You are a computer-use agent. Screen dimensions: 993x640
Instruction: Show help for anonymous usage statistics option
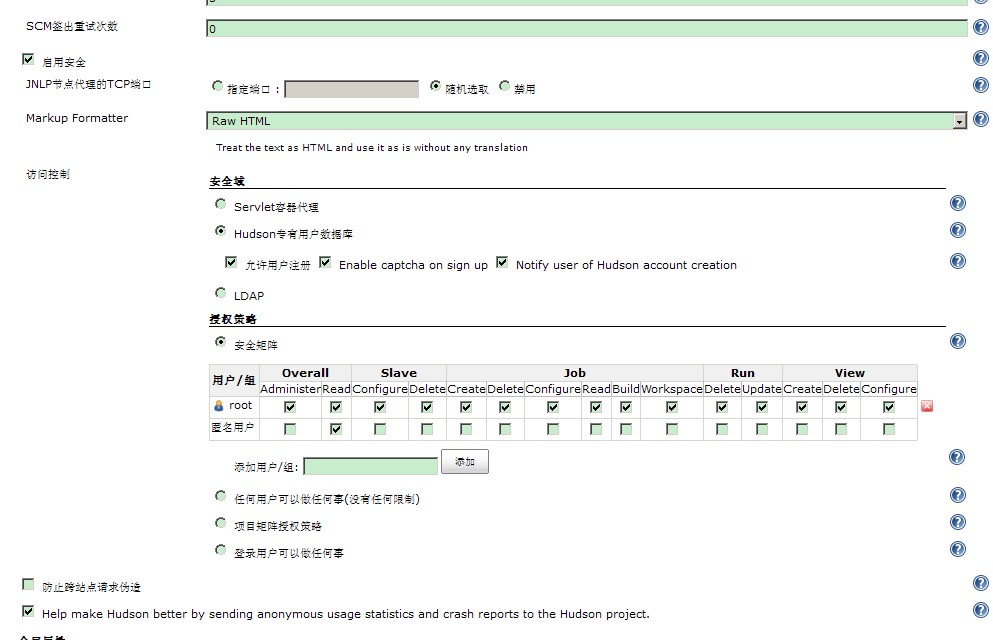point(980,610)
